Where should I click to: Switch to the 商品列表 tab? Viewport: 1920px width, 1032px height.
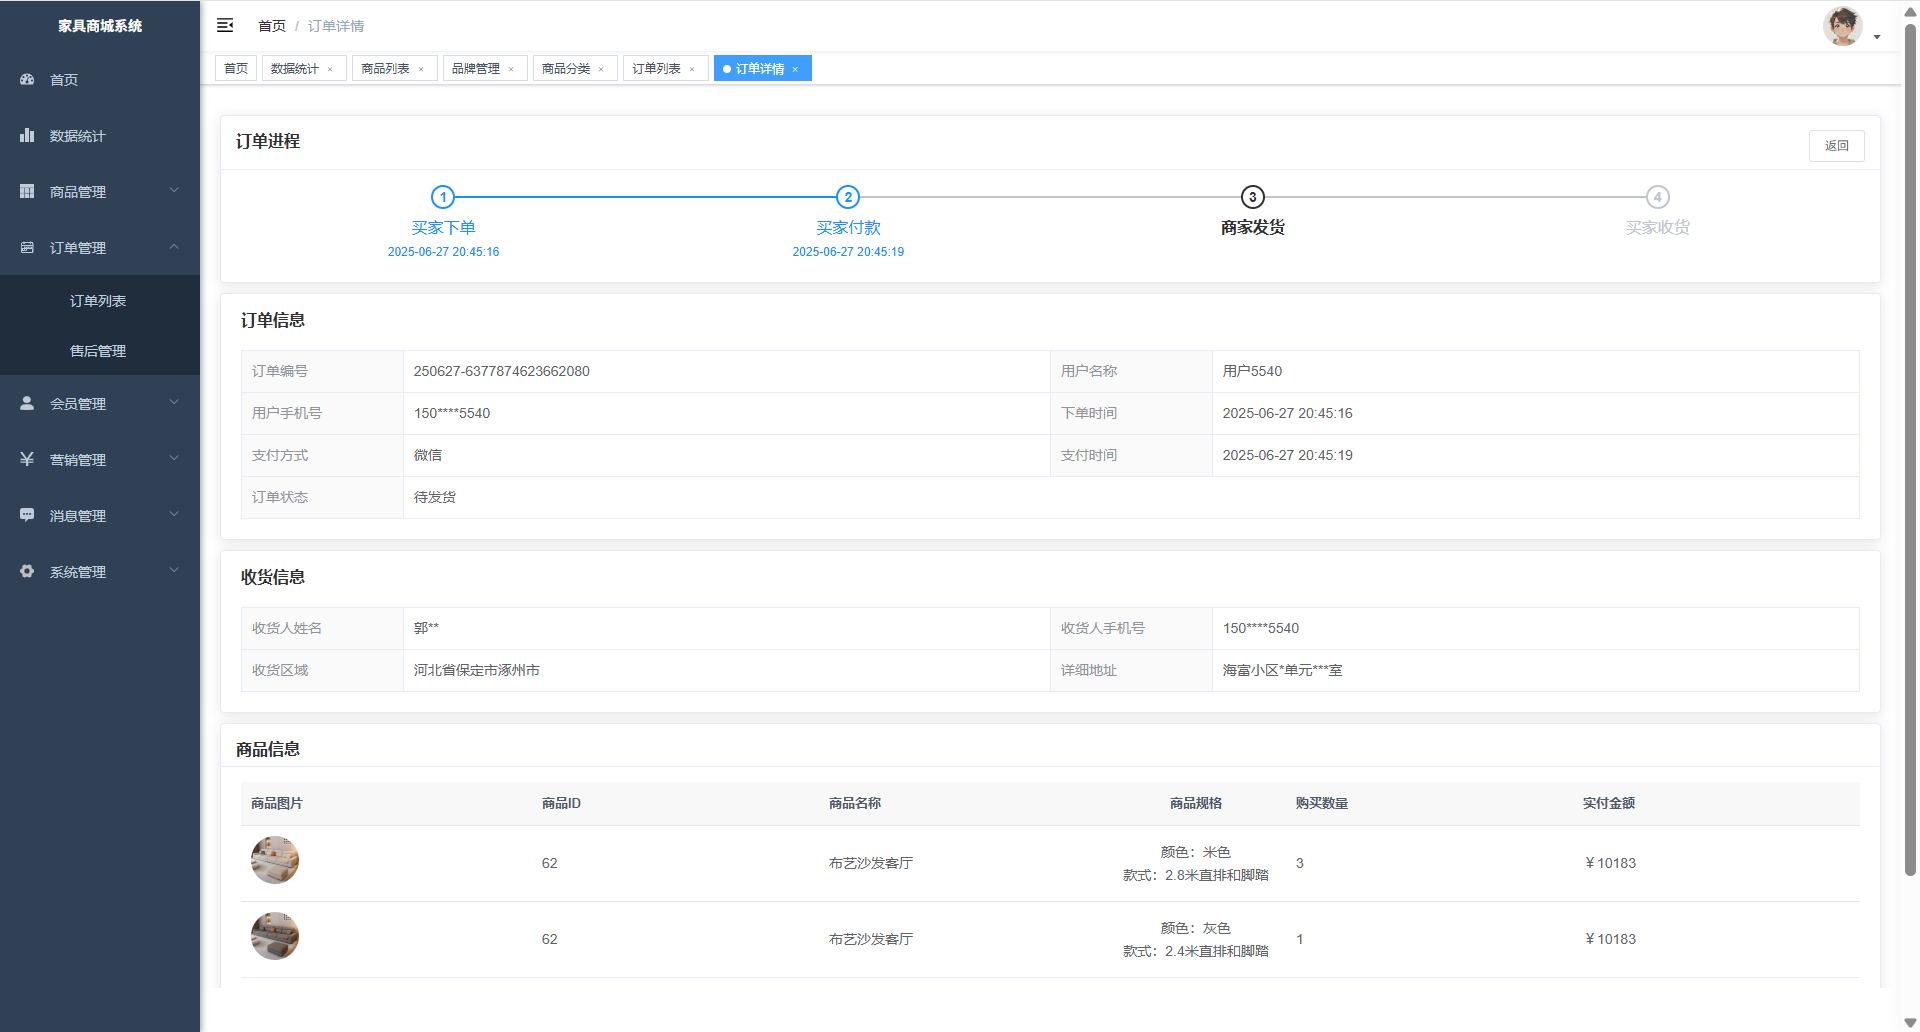[385, 69]
